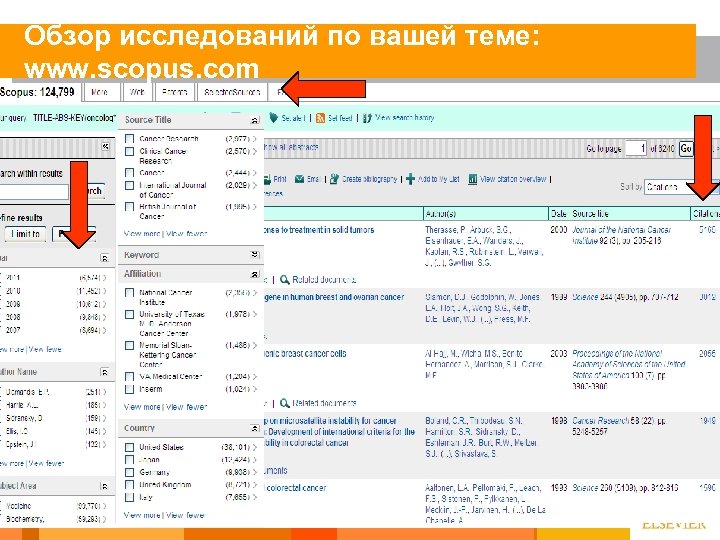Open the Sort by dropdown

point(681,187)
